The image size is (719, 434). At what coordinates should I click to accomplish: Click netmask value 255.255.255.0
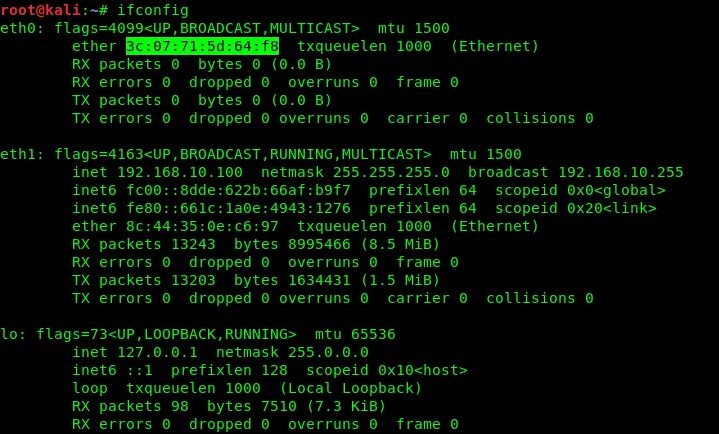pos(391,172)
